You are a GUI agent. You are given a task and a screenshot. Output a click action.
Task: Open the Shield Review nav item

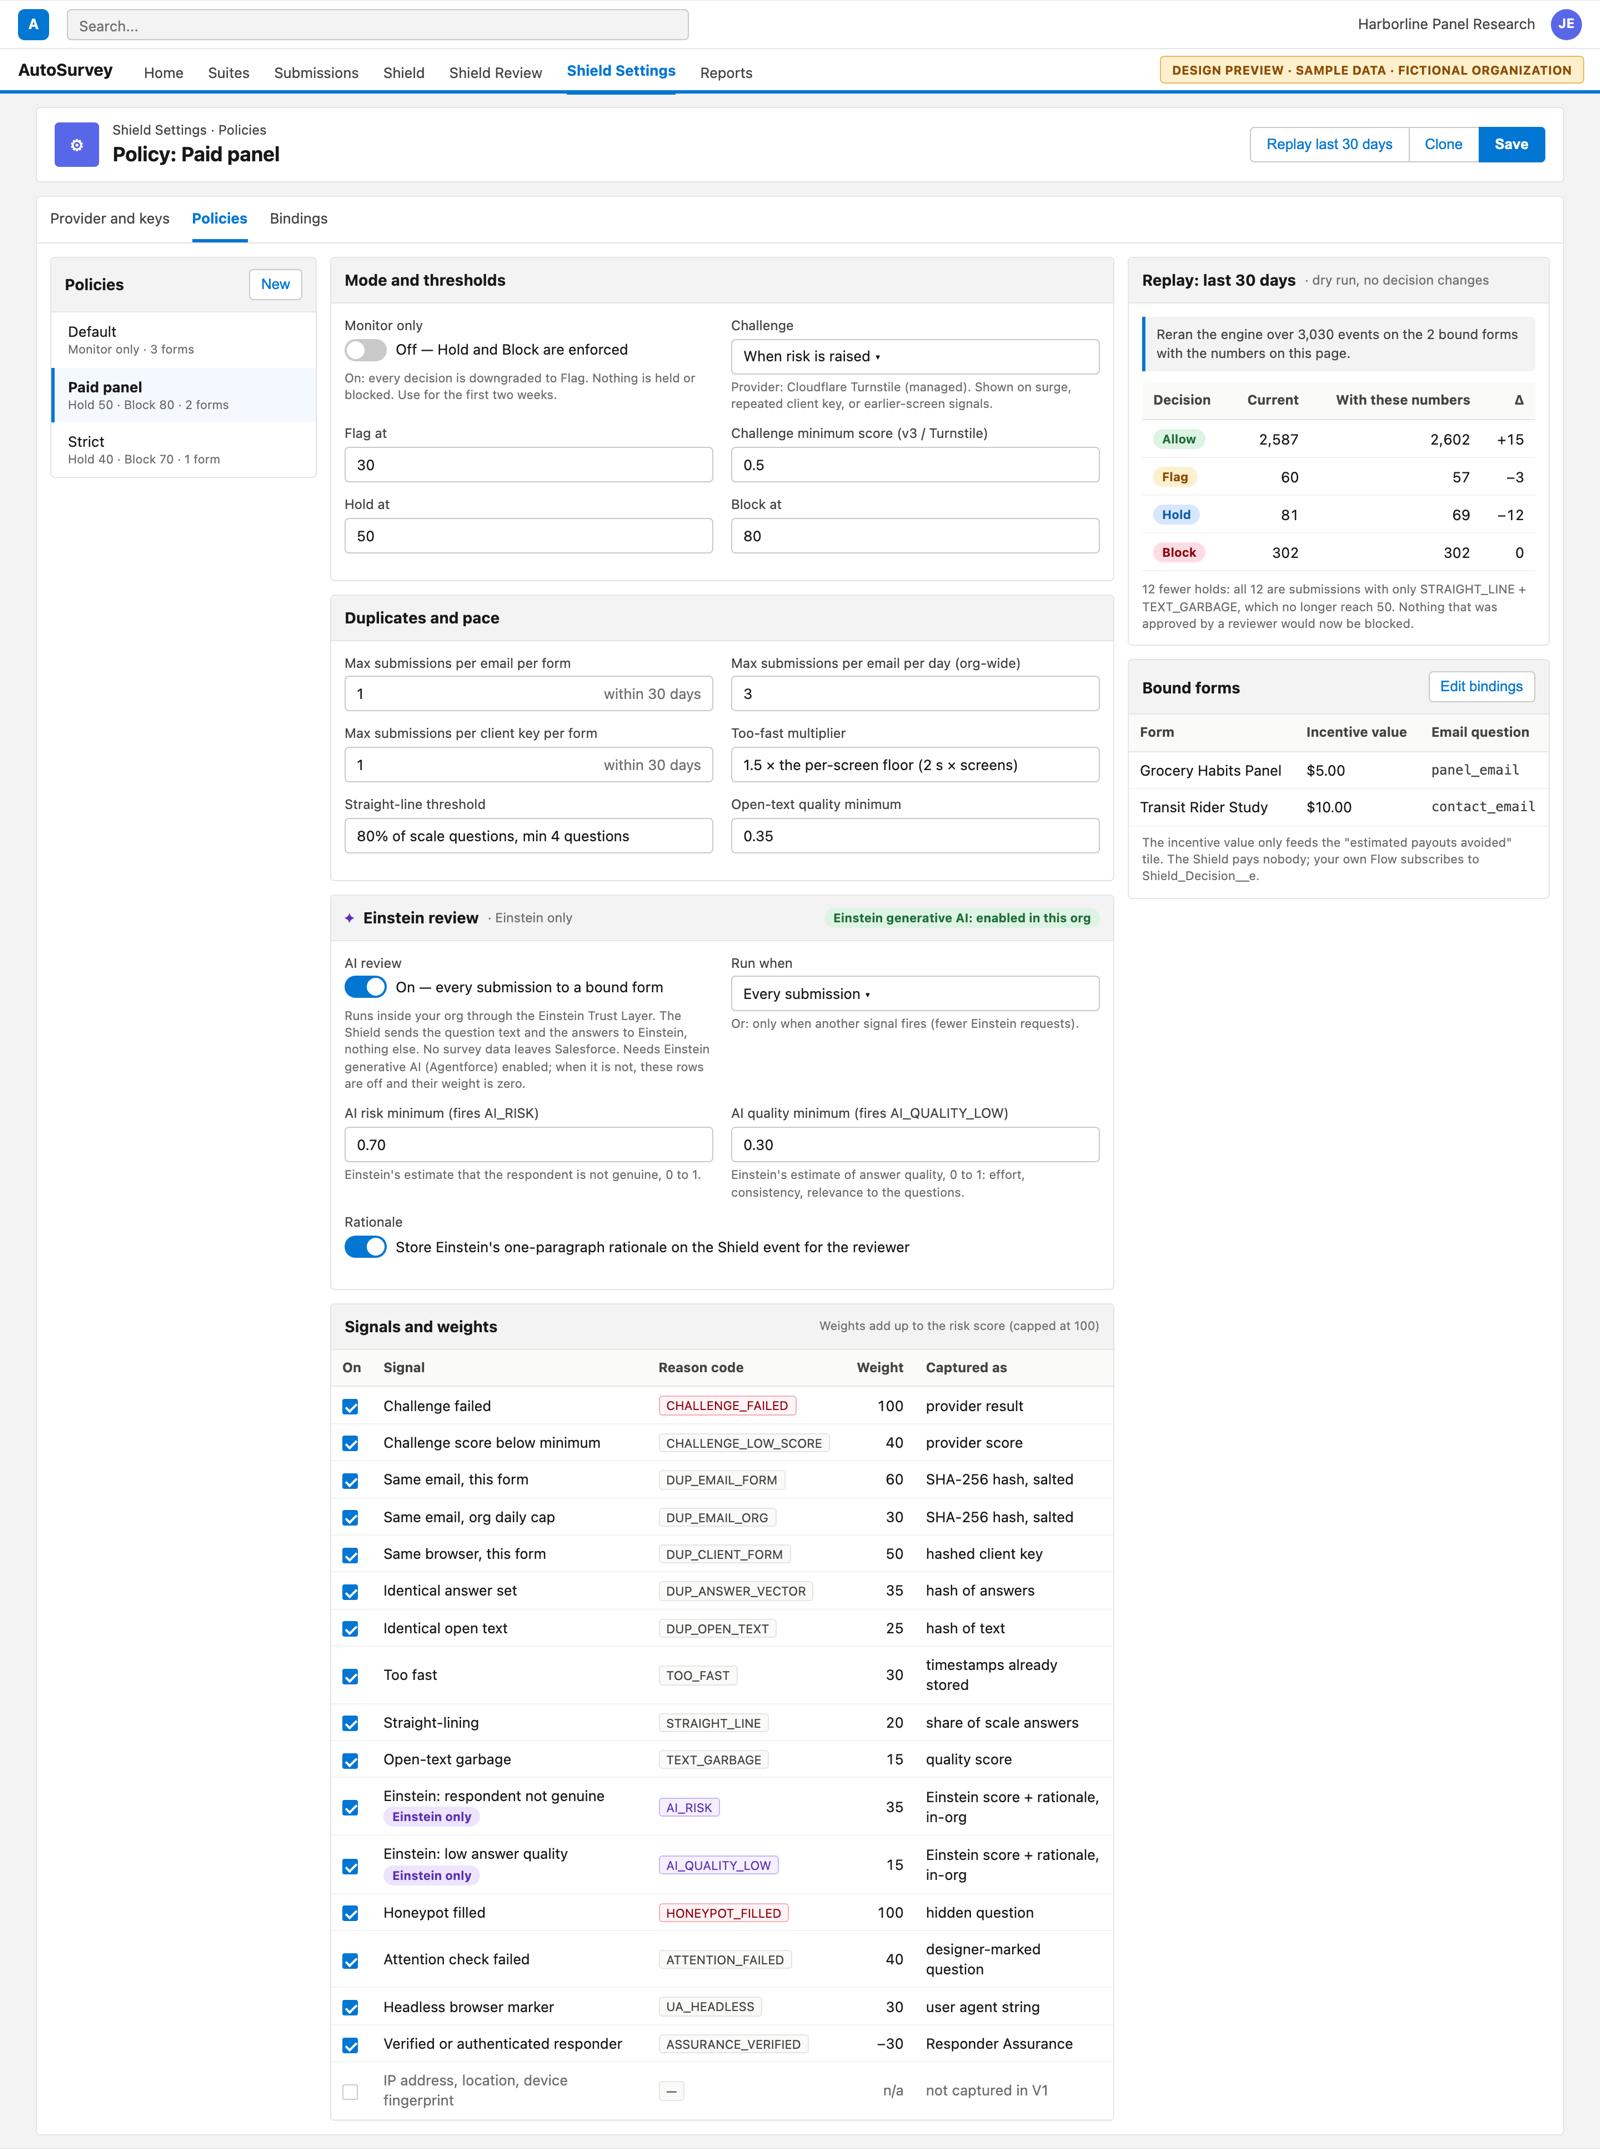495,73
